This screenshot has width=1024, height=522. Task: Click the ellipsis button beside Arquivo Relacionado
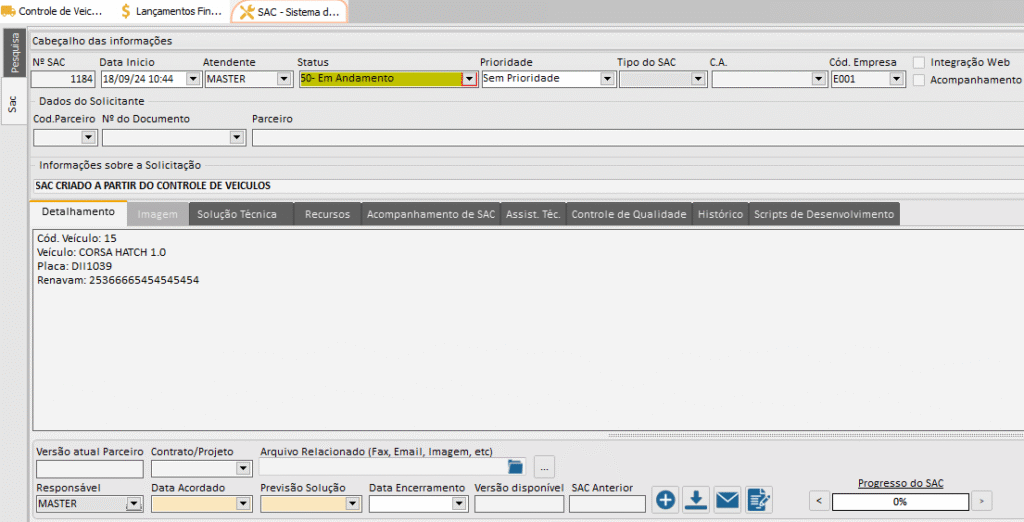(x=544, y=467)
